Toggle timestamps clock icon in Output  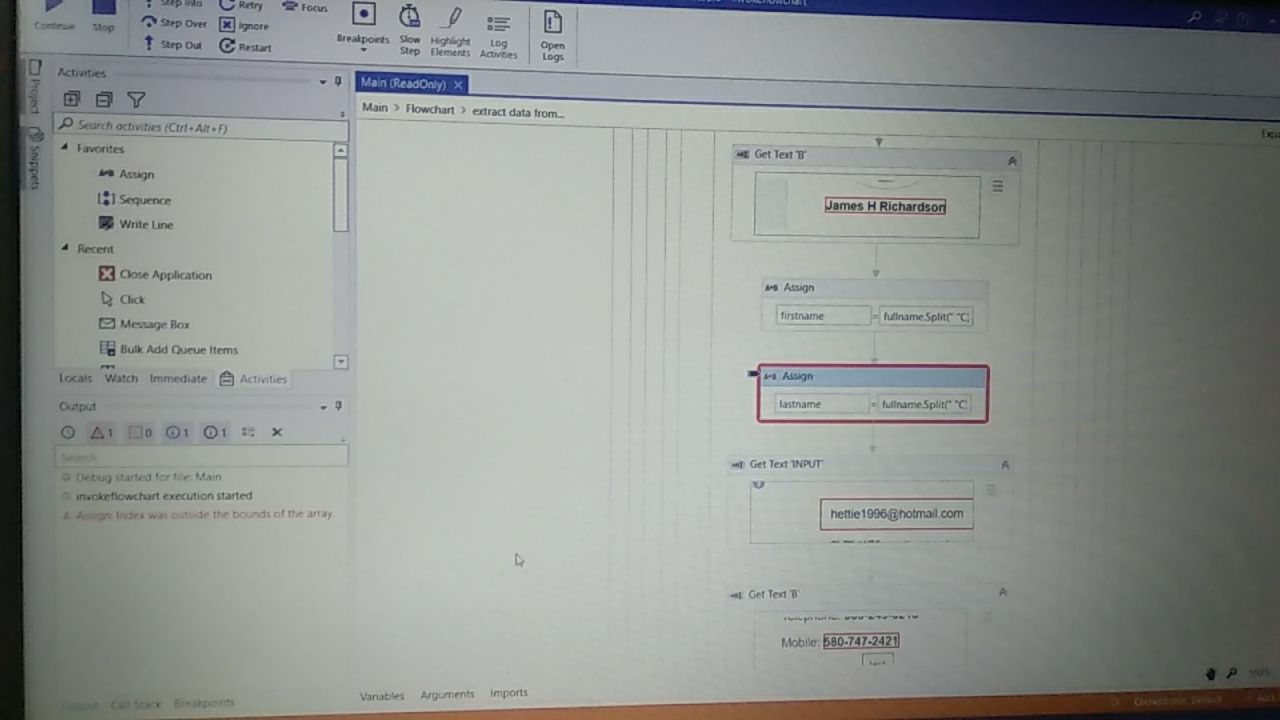[x=68, y=432]
